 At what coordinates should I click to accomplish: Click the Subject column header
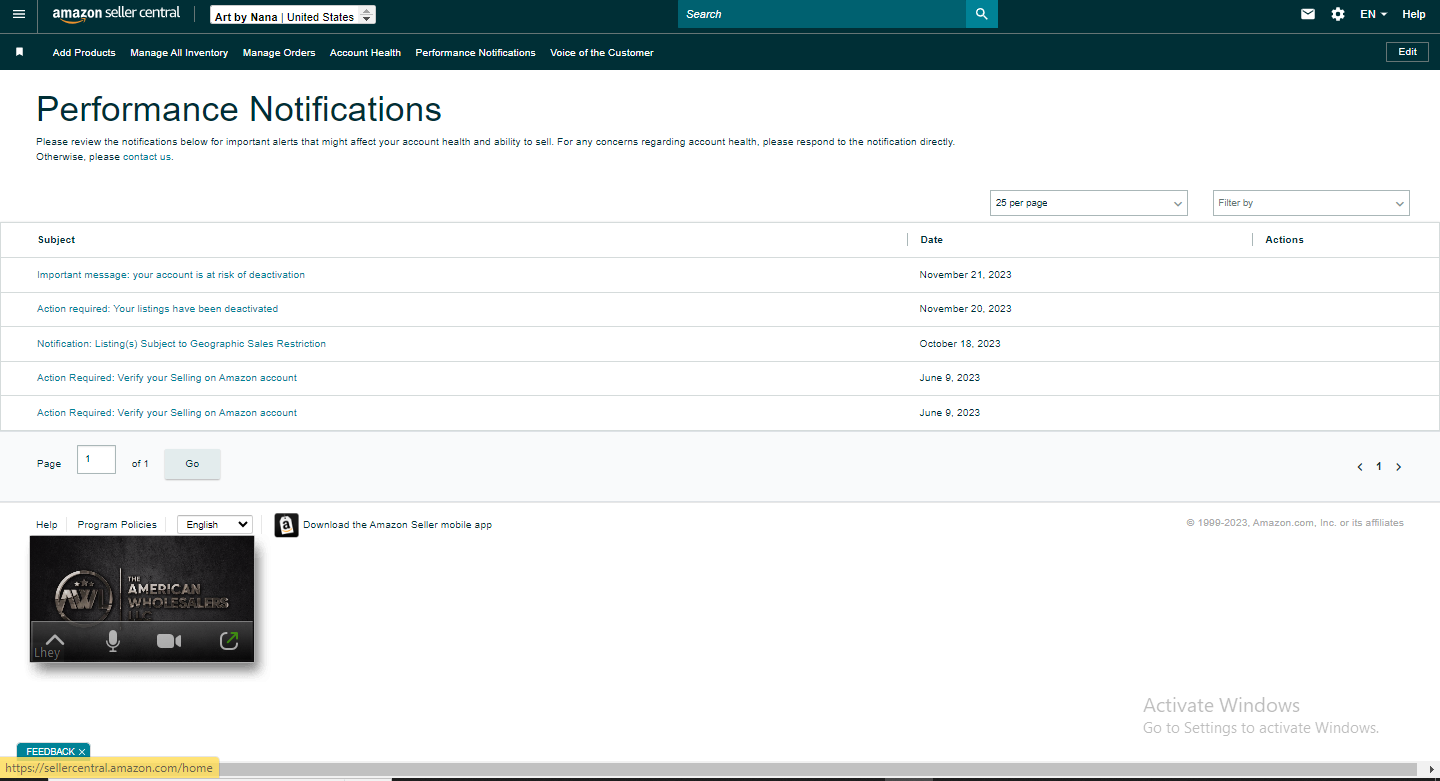click(56, 240)
